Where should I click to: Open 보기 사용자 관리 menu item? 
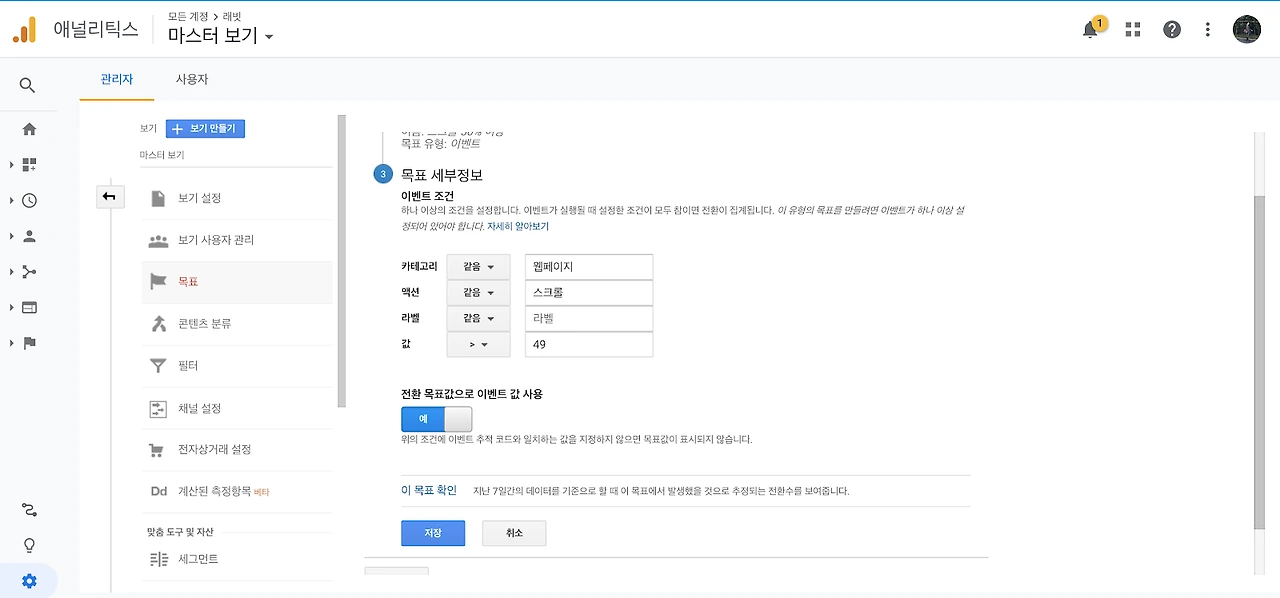tap(237, 240)
